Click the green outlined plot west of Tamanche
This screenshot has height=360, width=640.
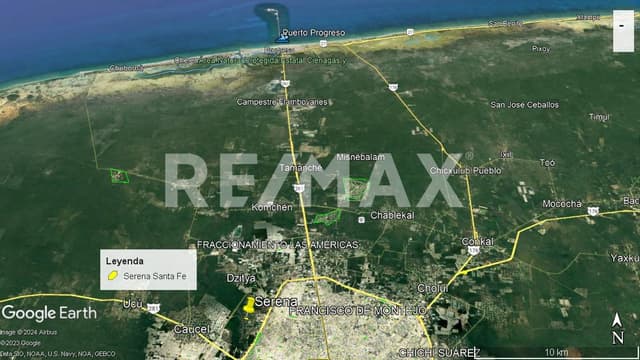pos(120,176)
